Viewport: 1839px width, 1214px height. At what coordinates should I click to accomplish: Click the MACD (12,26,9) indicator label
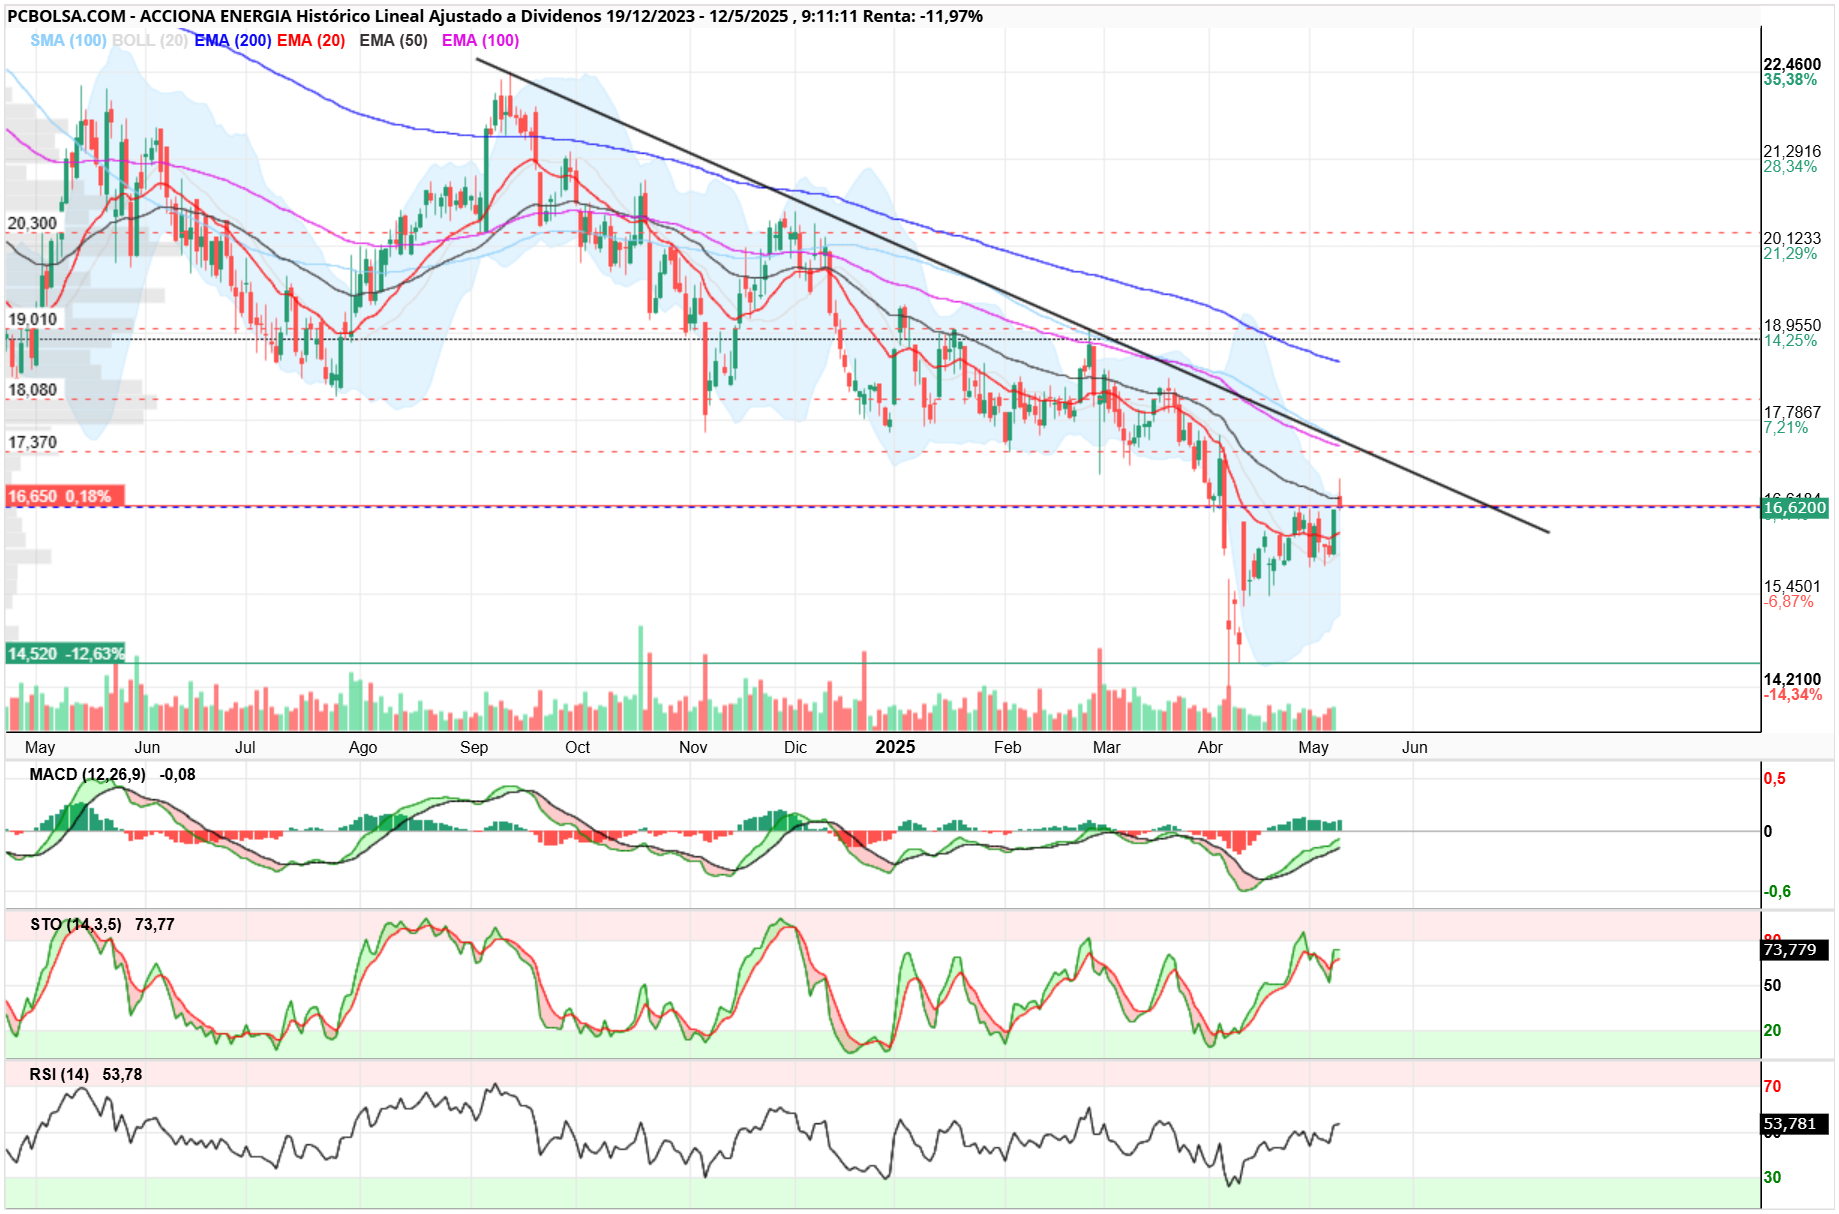click(87, 774)
